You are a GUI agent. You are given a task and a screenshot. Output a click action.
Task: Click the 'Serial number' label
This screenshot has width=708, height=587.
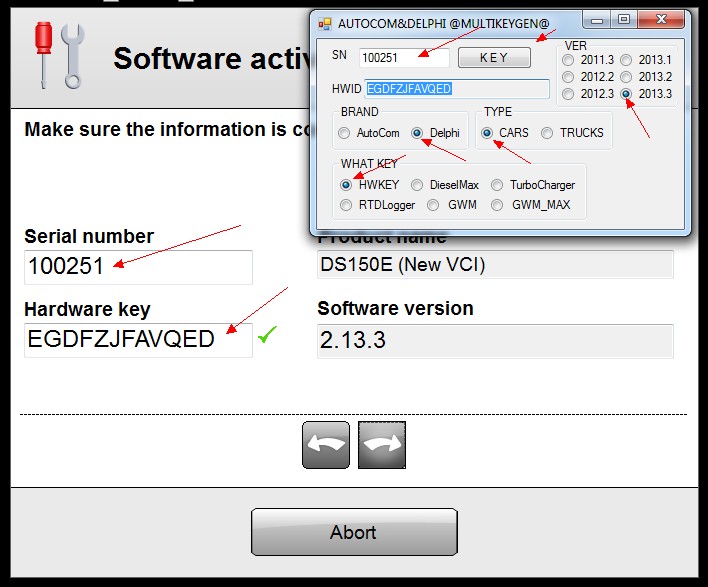tap(89, 236)
